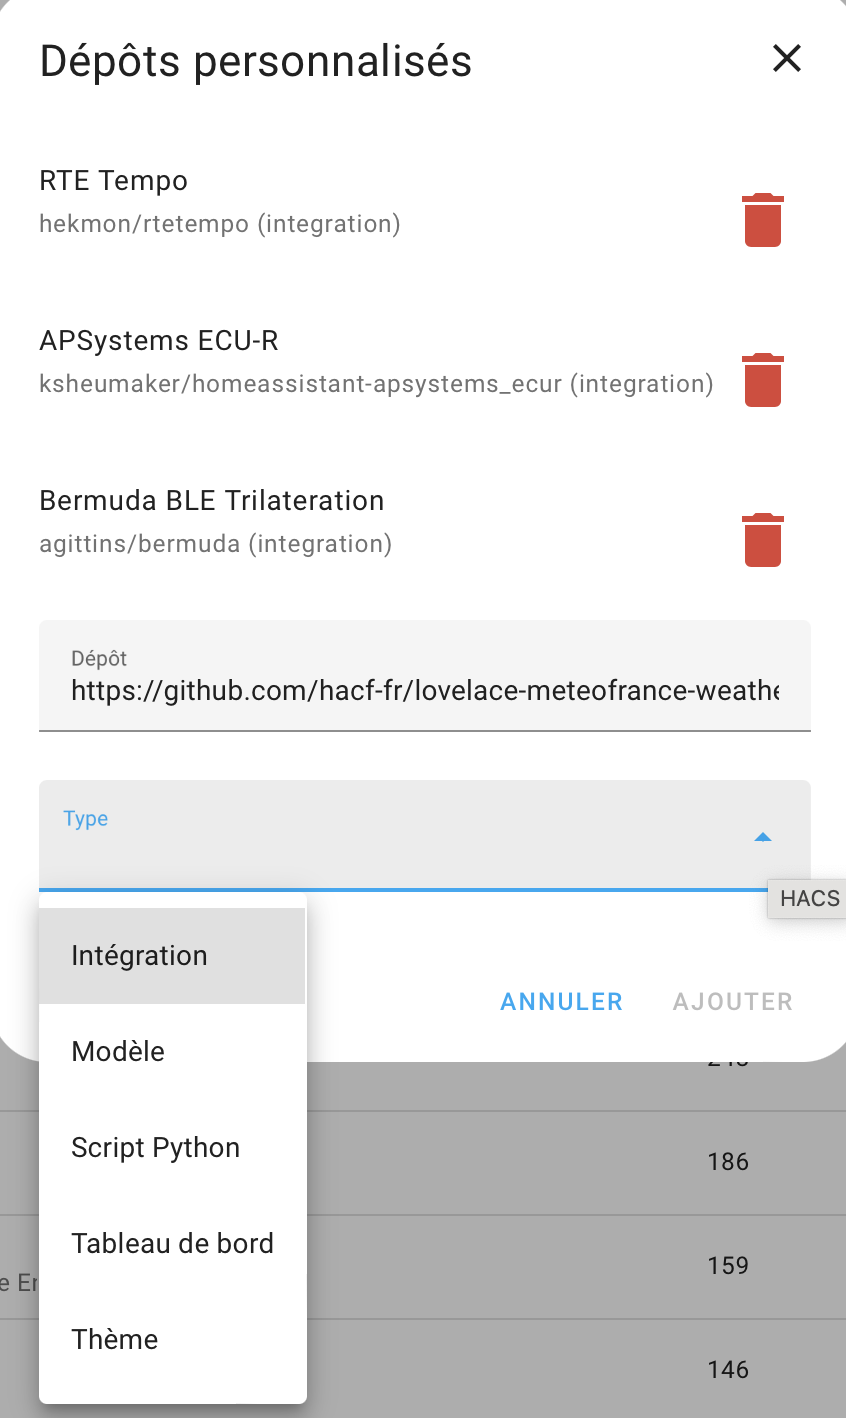Select Tableau de bord type
846x1418 pixels.
coord(172,1244)
